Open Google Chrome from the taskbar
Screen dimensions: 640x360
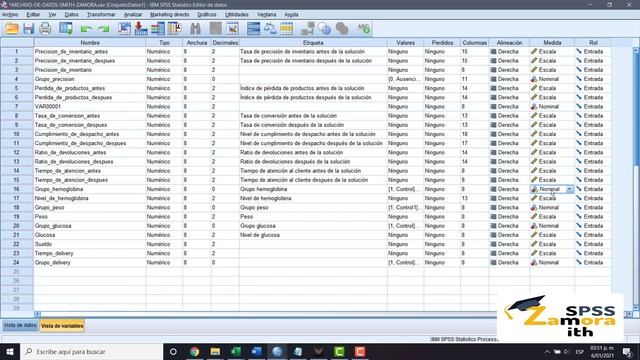coord(194,351)
